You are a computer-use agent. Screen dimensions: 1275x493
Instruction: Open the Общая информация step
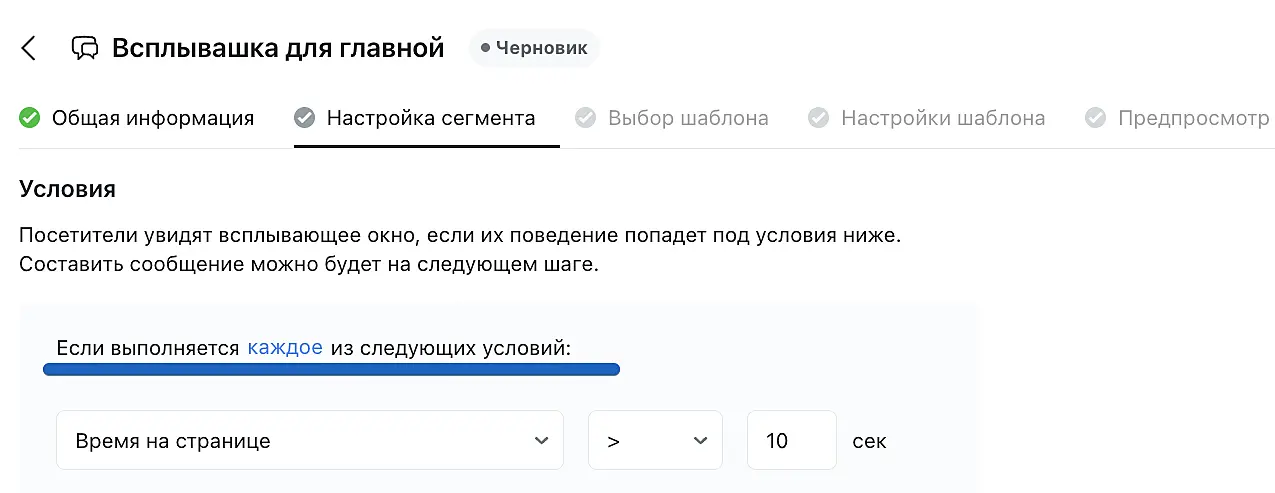tap(153, 118)
